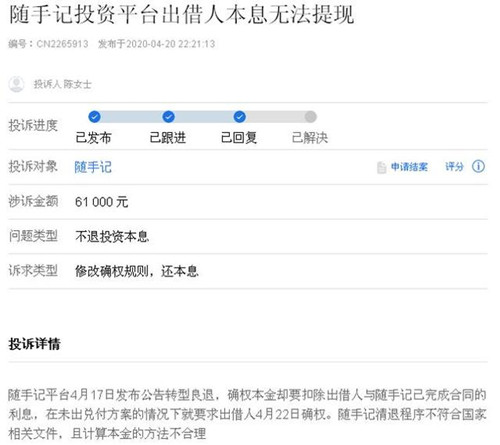Open the 随手记 complaint target link
Image resolution: width=500 pixels, height=445 pixels.
(93, 167)
